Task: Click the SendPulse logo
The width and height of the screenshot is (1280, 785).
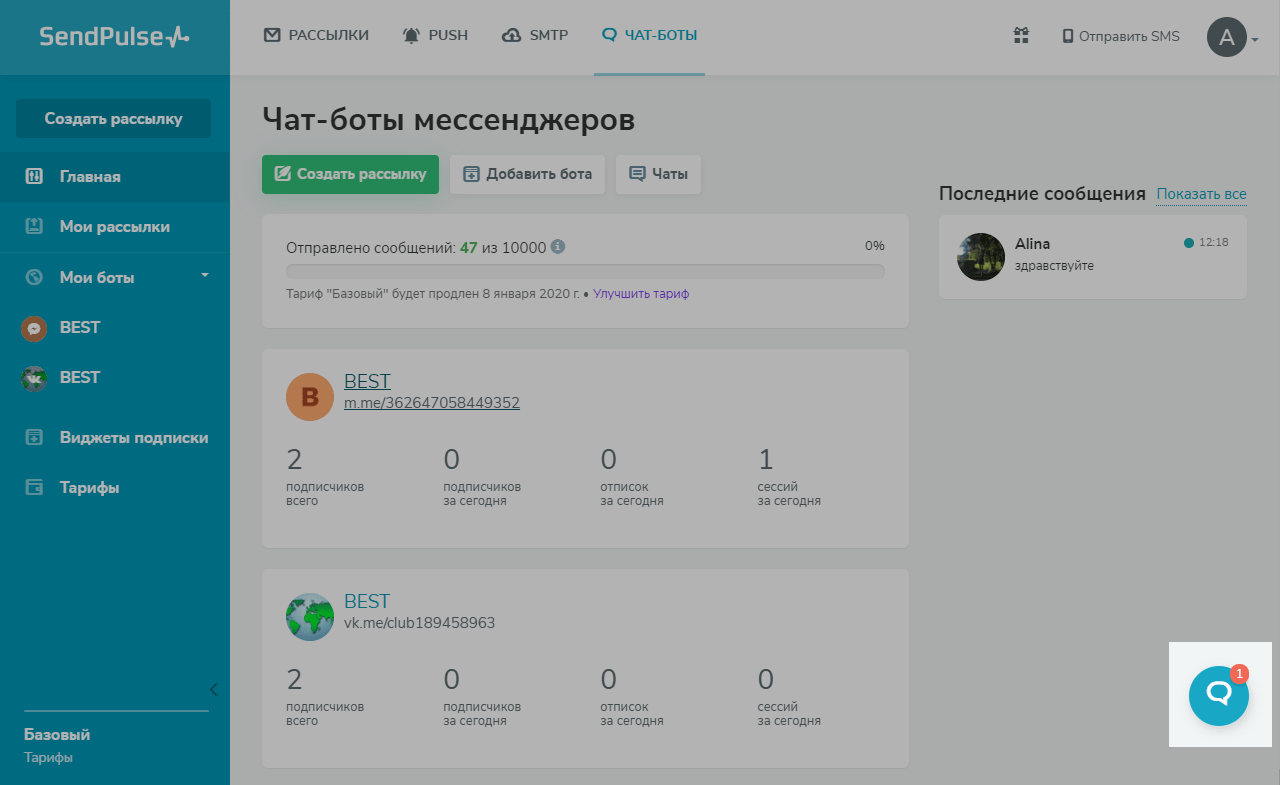Action: click(114, 37)
